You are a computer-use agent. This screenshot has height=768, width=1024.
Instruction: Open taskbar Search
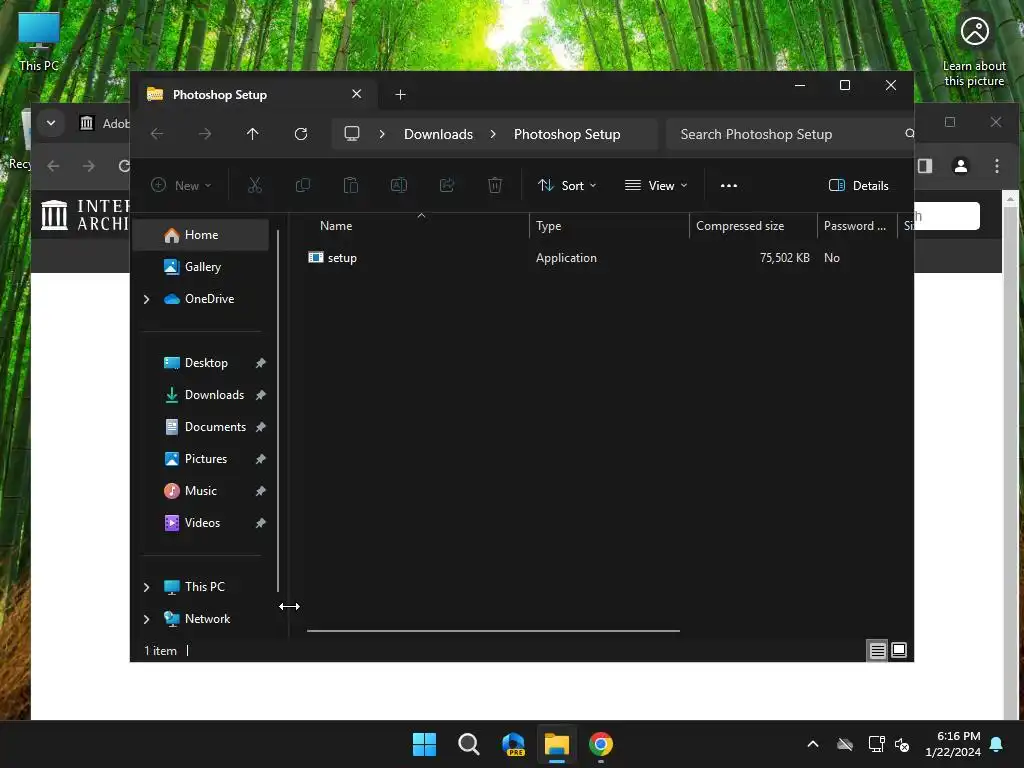(x=468, y=744)
